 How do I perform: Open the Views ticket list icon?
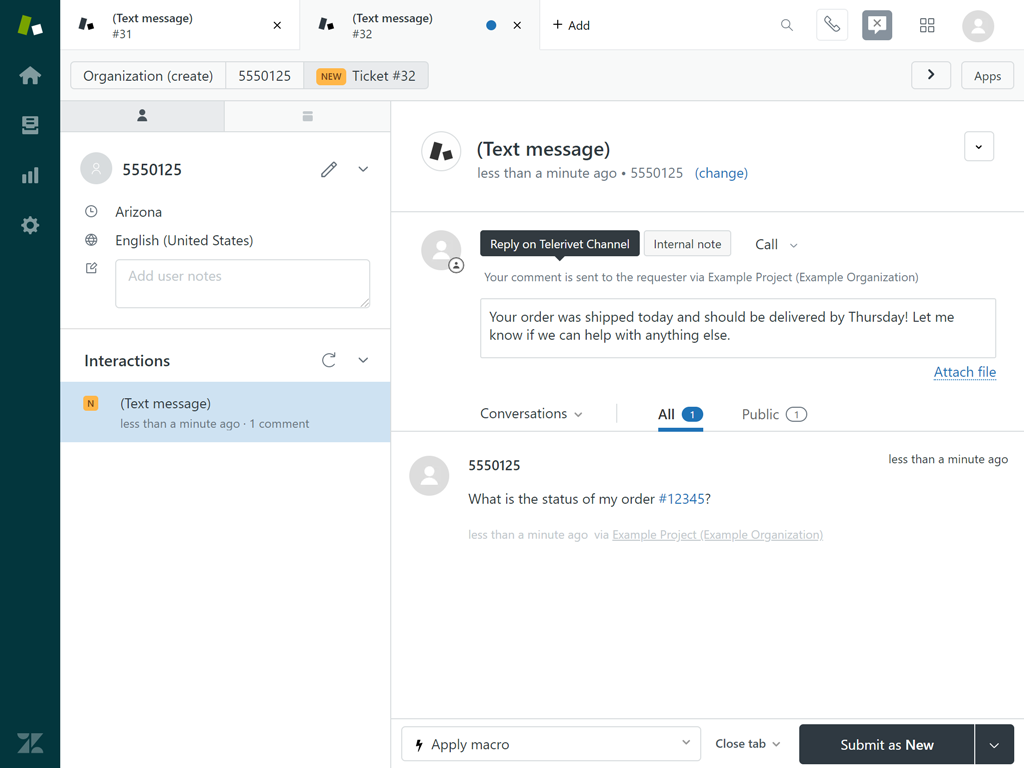pyautogui.click(x=30, y=125)
